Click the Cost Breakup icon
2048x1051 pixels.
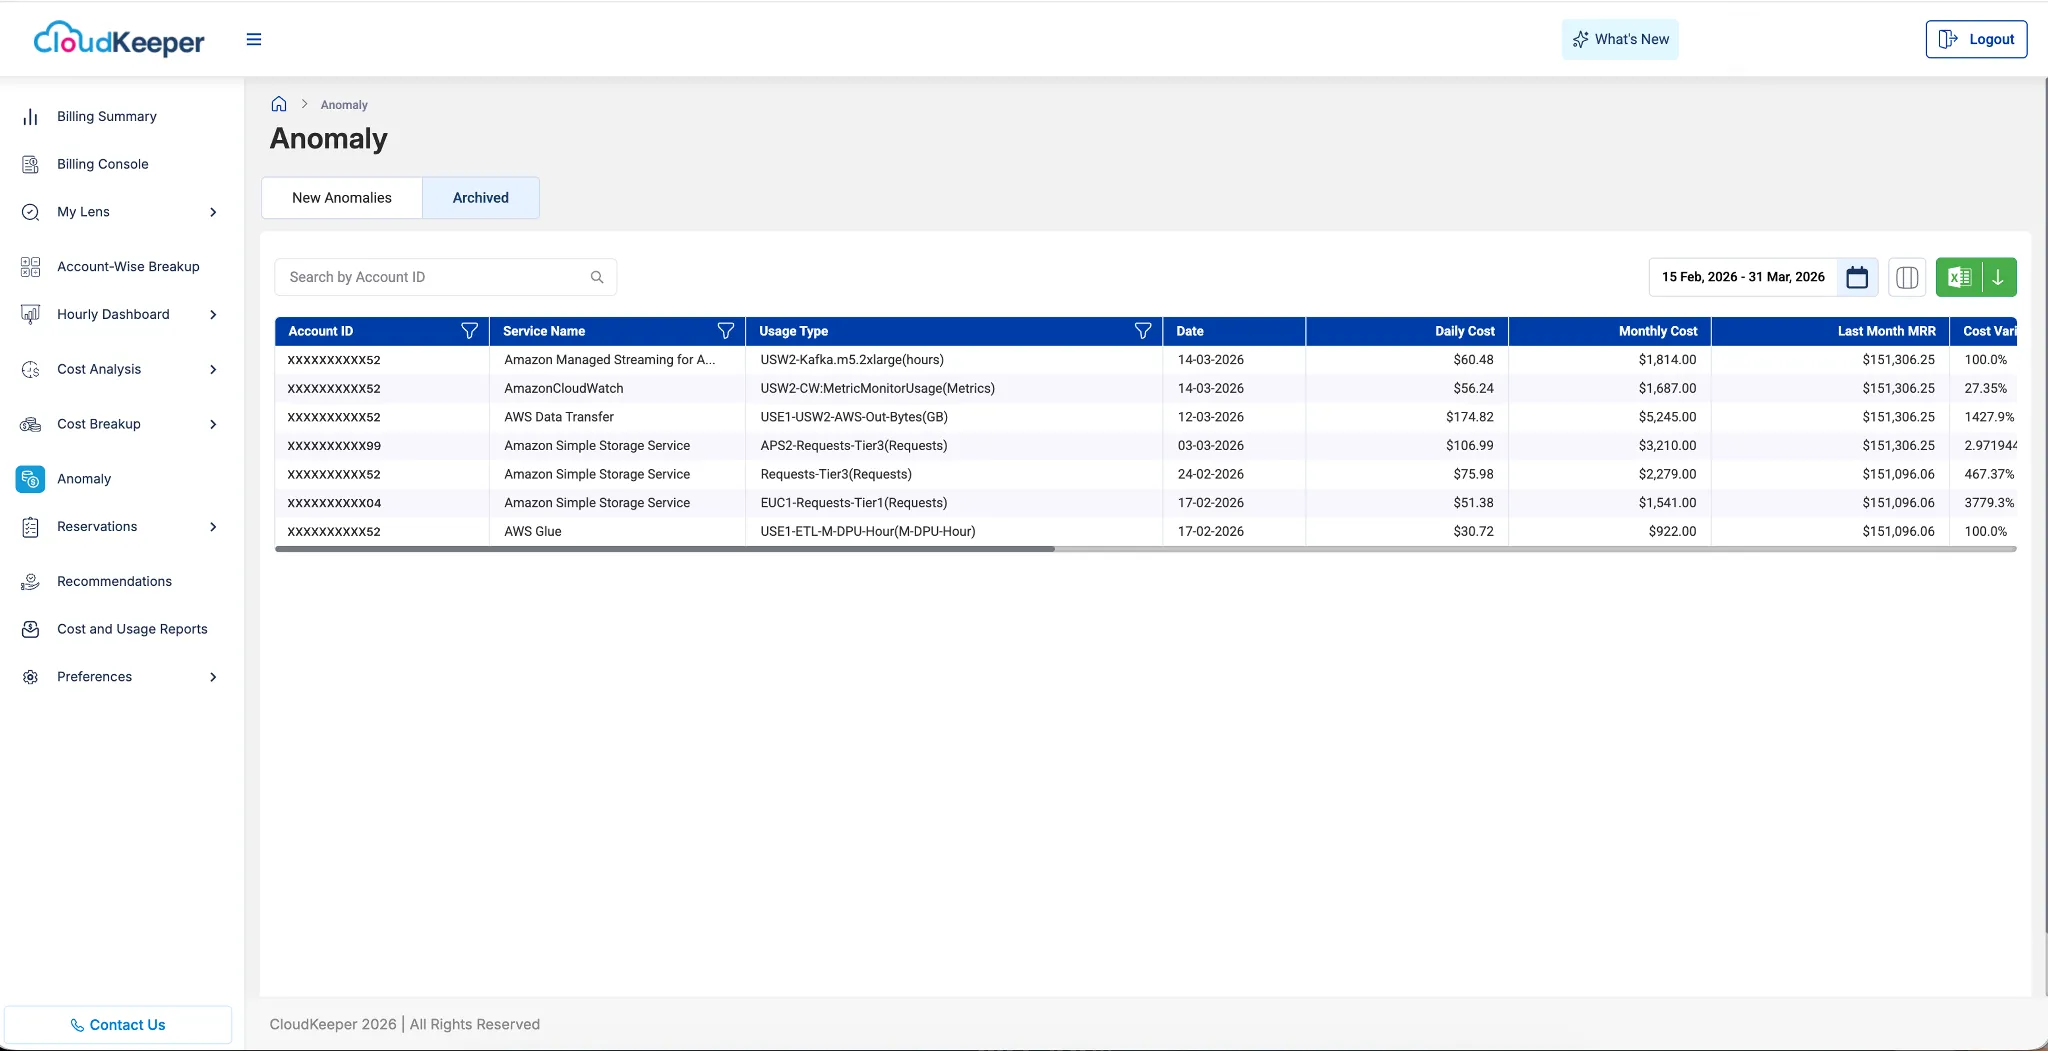[x=30, y=424]
